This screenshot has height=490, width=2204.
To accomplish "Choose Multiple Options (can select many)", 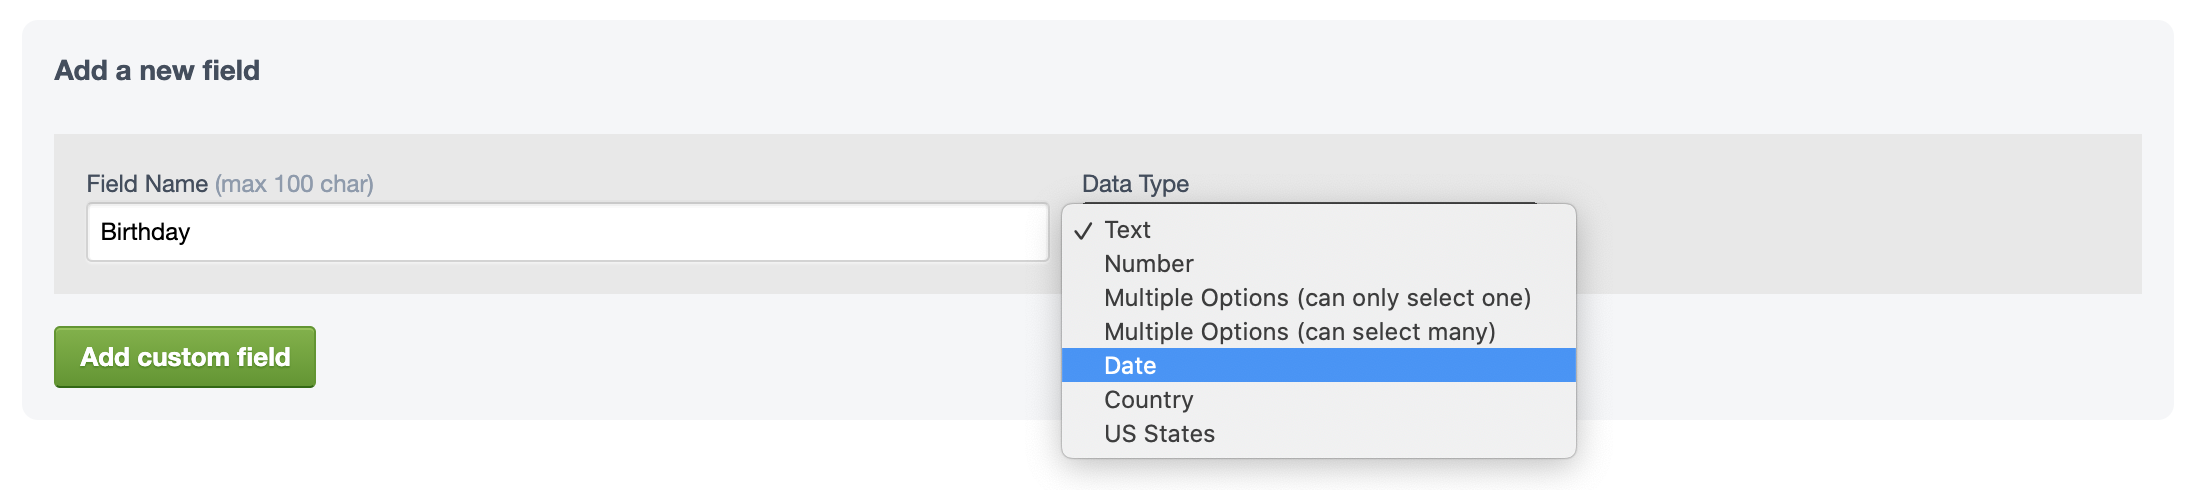I will pos(1299,332).
